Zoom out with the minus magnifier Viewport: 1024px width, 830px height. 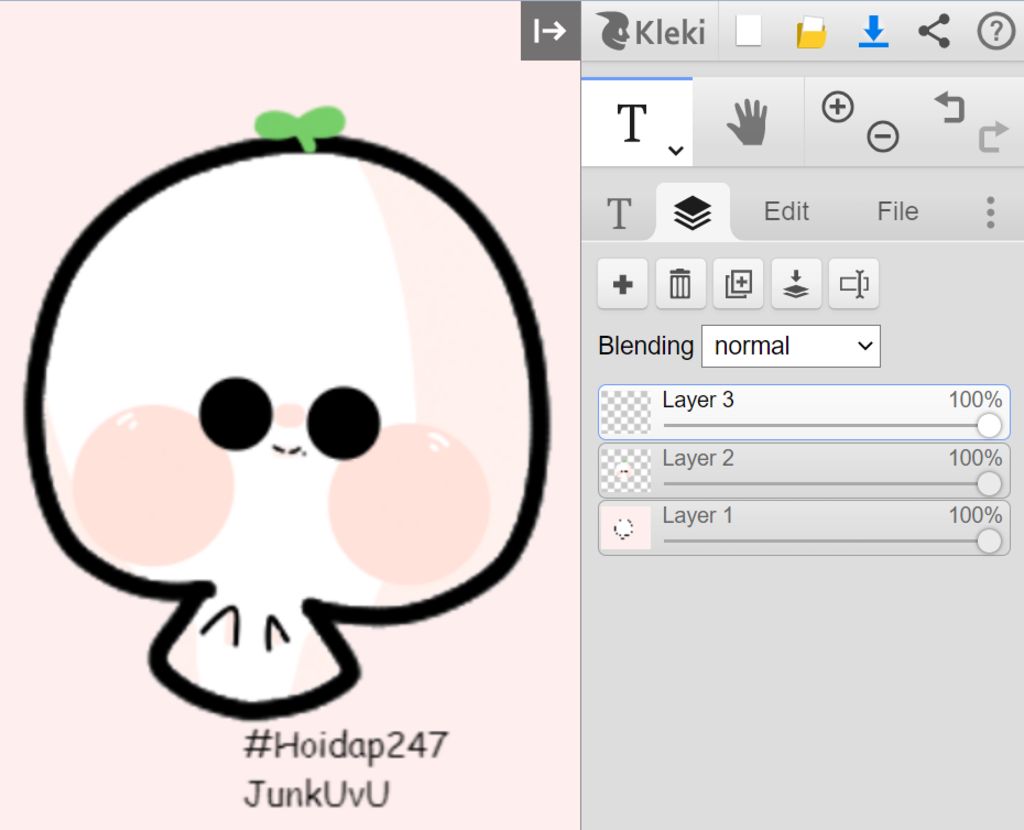pyautogui.click(x=882, y=137)
